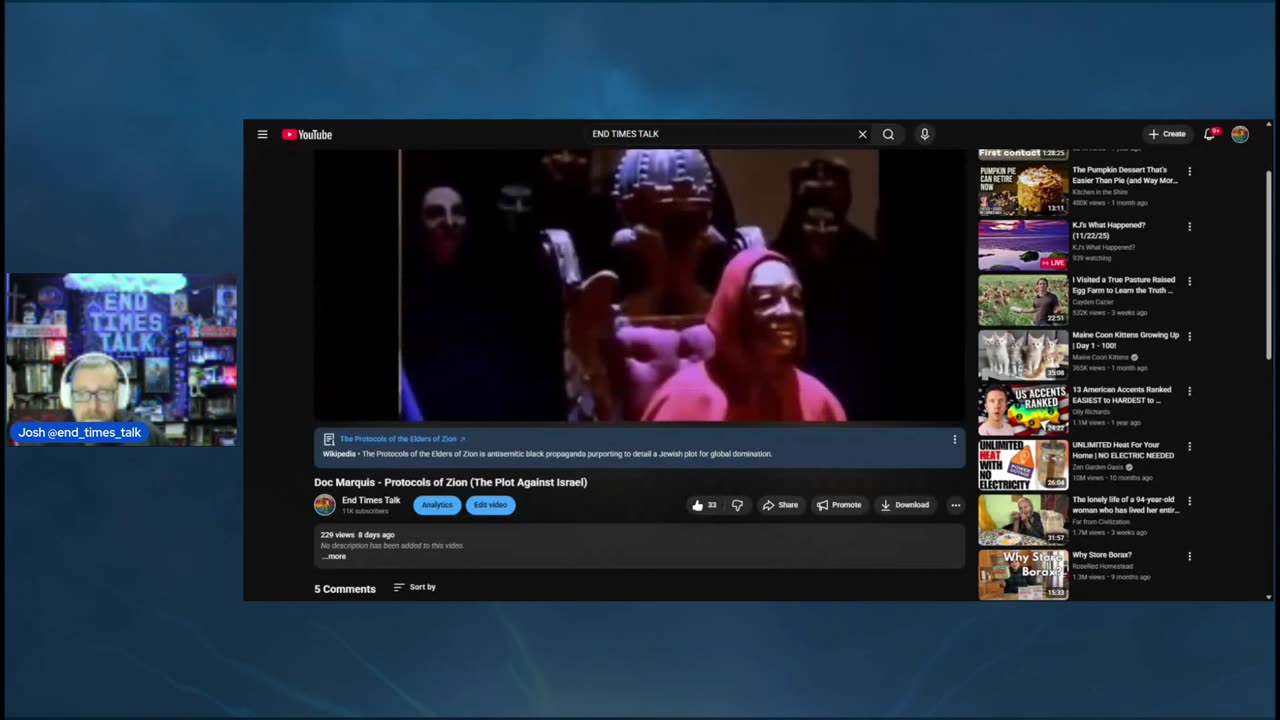Share the video

pos(780,505)
